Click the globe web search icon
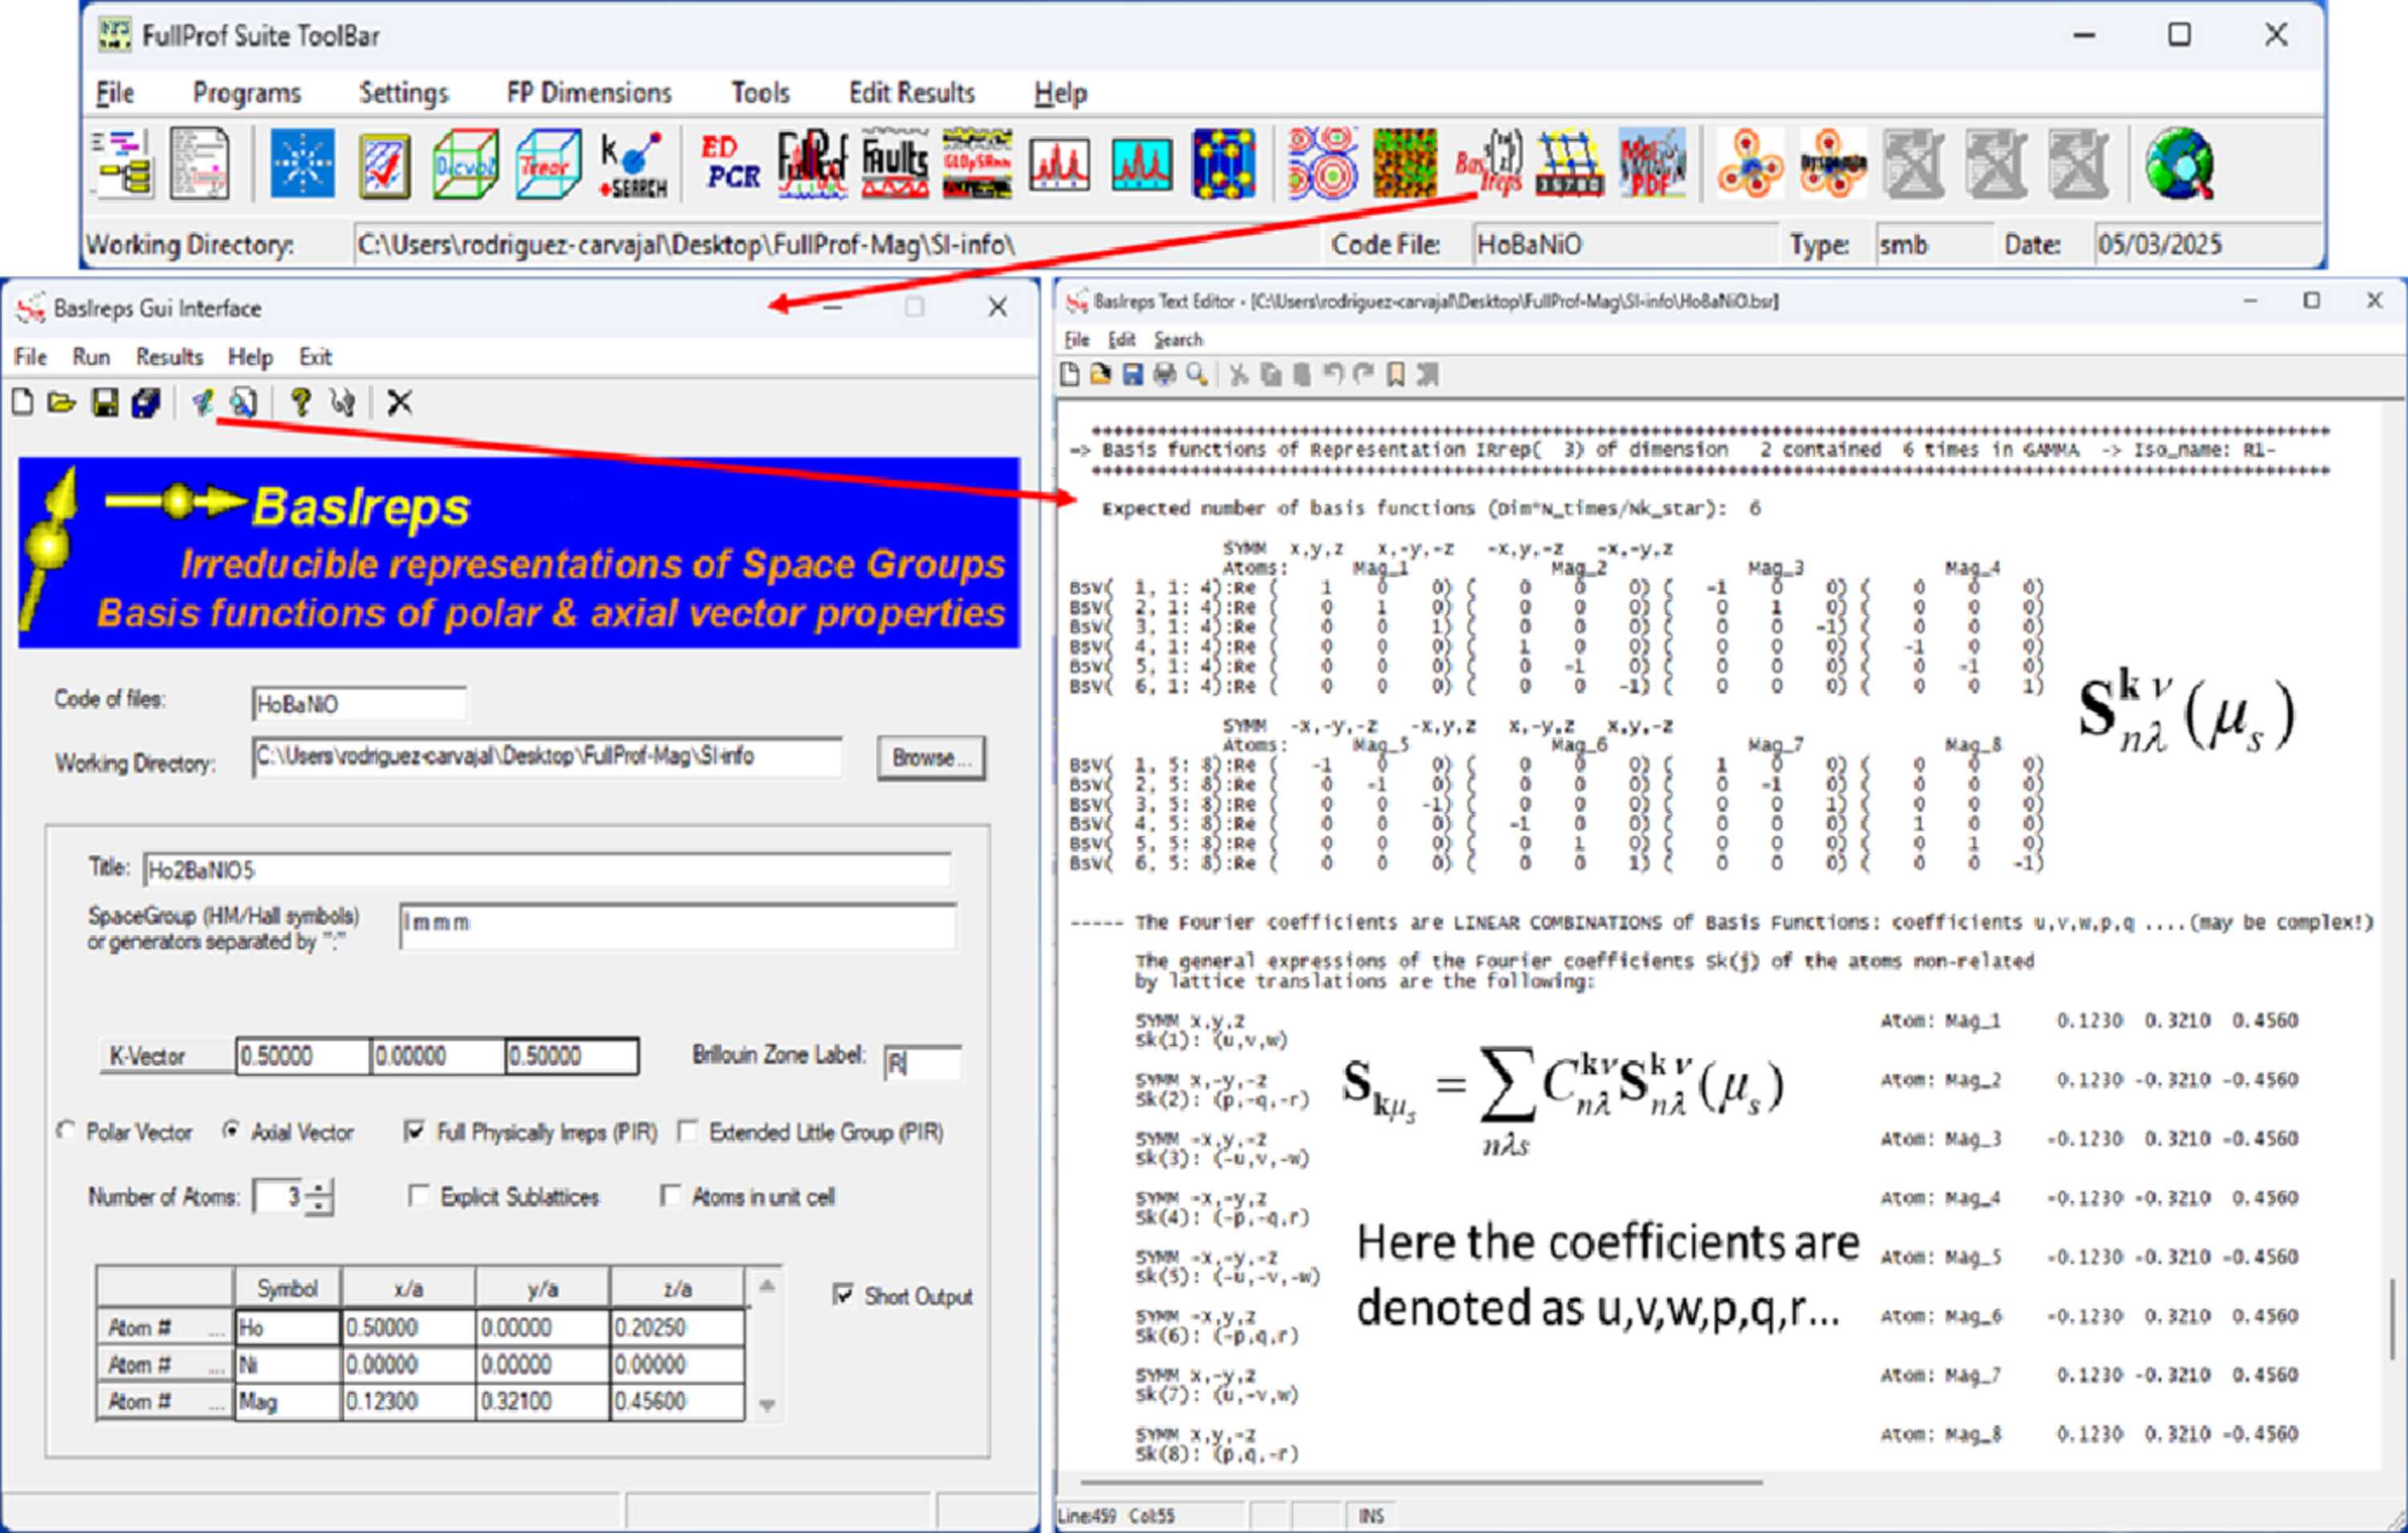This screenshot has height=1533, width=2408. click(2180, 163)
